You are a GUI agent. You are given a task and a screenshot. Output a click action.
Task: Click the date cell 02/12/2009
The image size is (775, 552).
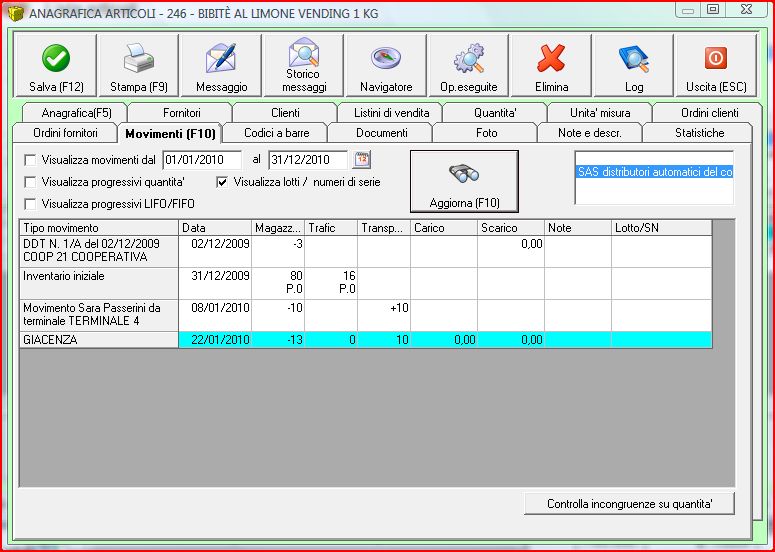coord(215,251)
